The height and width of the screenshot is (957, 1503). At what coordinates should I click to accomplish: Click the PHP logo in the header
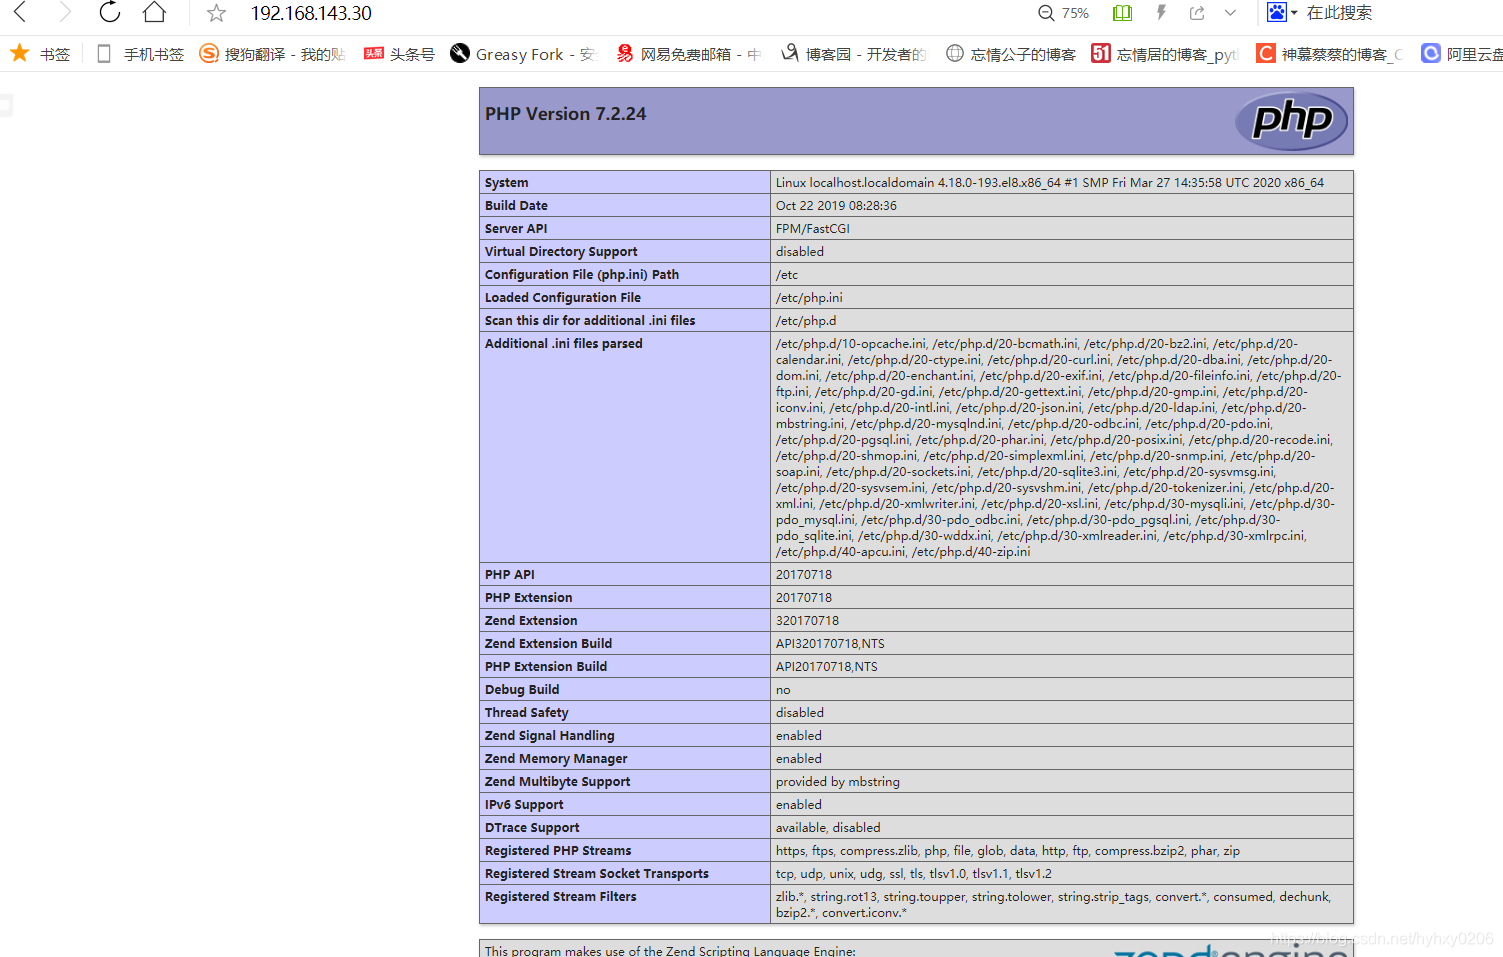pos(1291,121)
